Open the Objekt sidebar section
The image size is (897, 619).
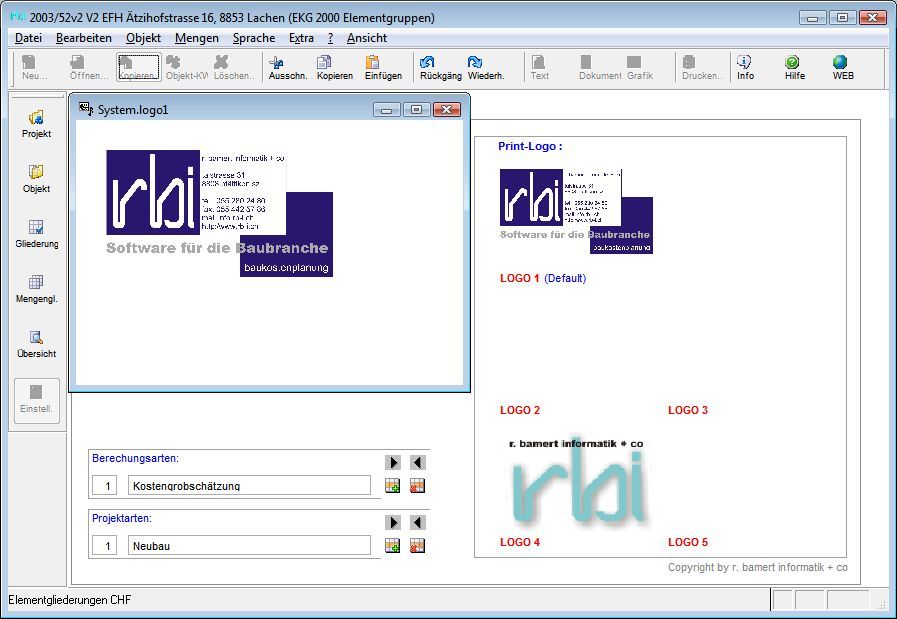coord(37,179)
